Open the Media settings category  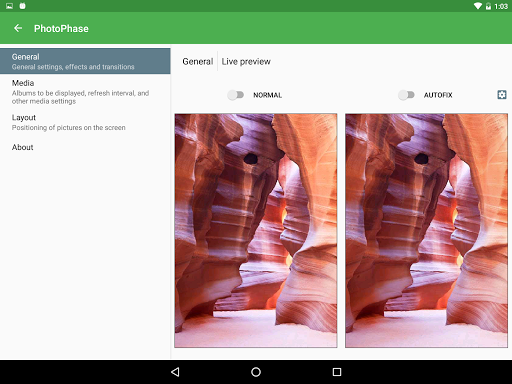pyautogui.click(x=85, y=92)
